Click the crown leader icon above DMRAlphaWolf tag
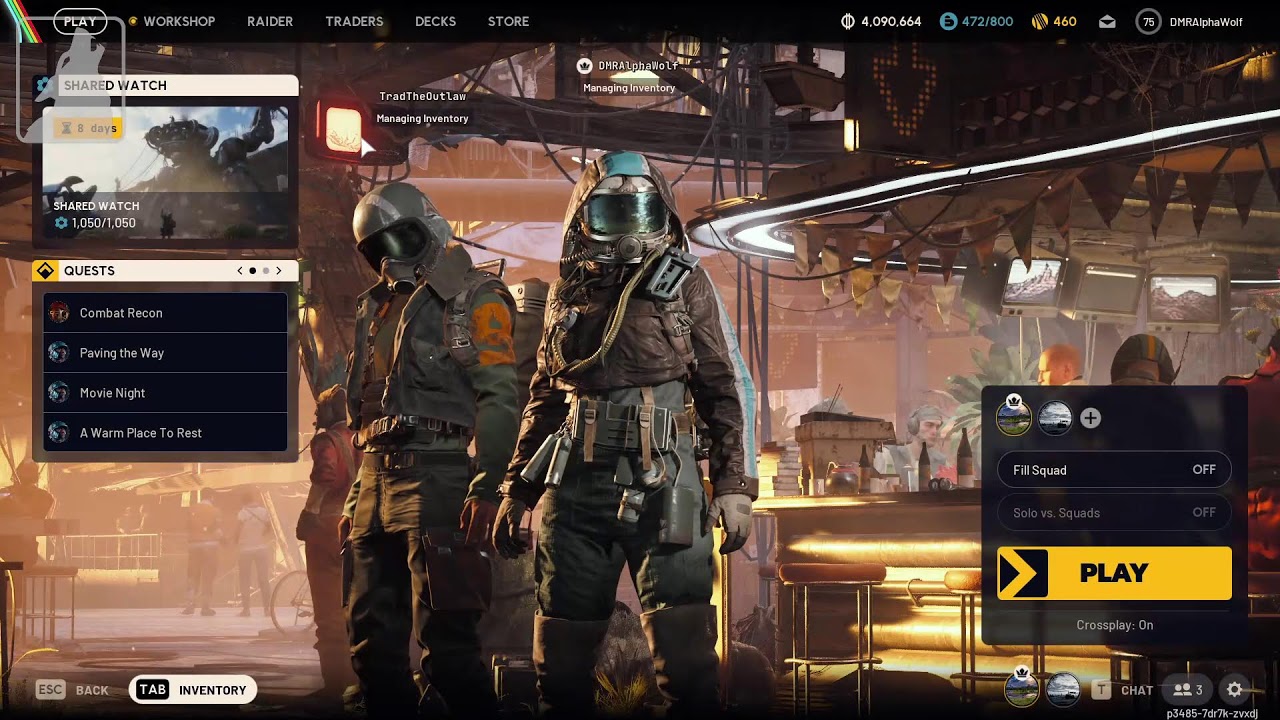Screen dimensions: 1280x720 click(585, 66)
